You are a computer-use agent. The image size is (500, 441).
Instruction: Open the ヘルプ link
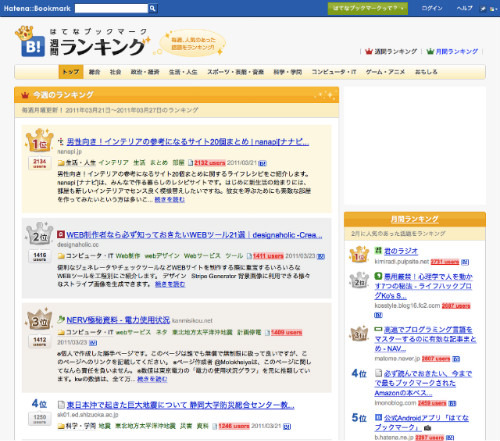click(465, 8)
